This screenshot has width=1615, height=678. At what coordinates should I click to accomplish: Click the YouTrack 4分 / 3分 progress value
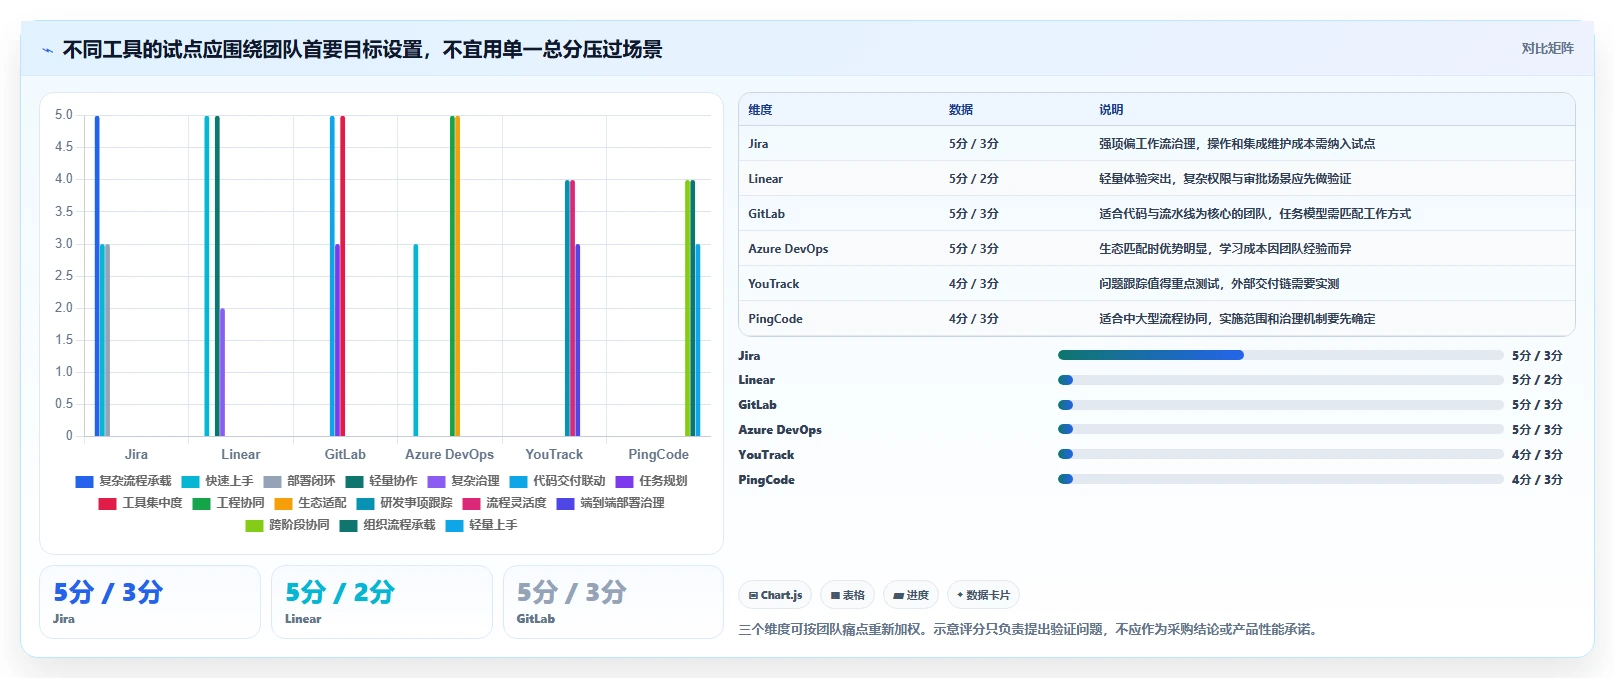point(1537,455)
